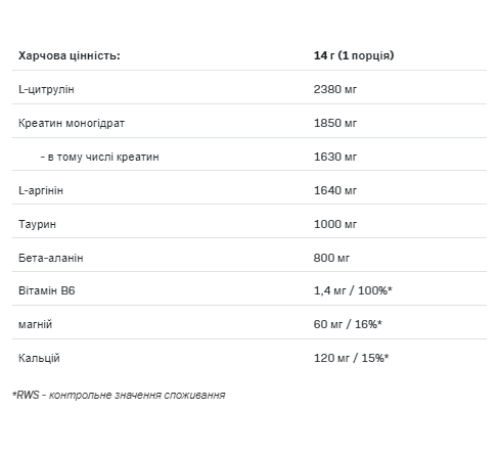Screen dimensions: 500x450
Task: Click the 1640 мг value
Action: pyautogui.click(x=335, y=190)
